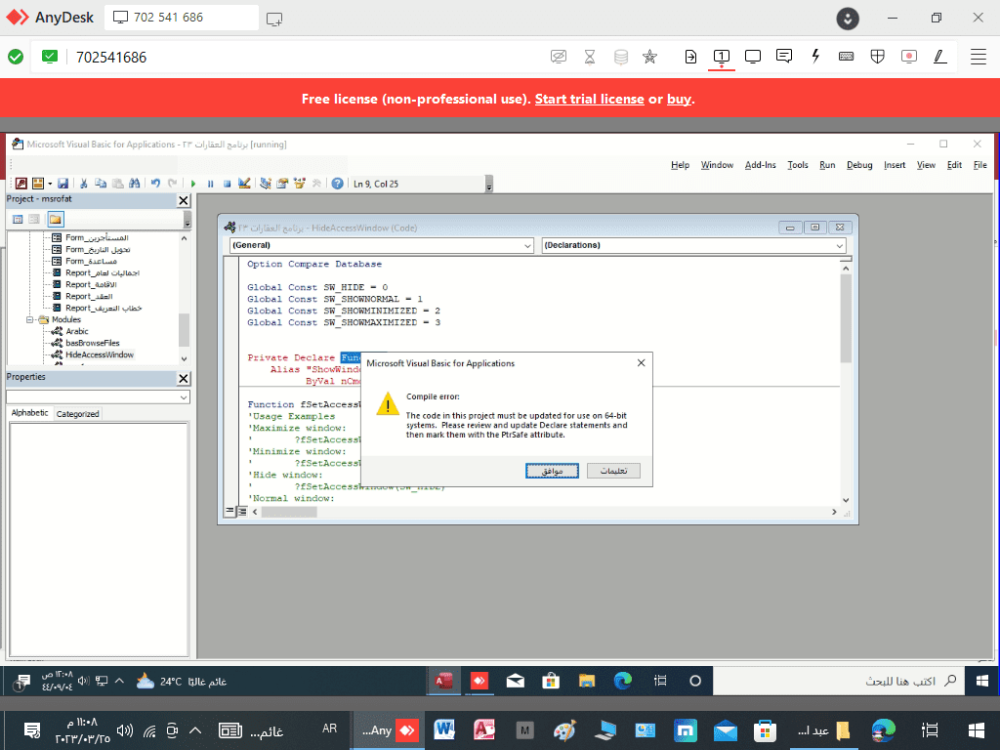The image size is (1000, 750).
Task: Open the Properties object combo box
Action: click(x=98, y=397)
